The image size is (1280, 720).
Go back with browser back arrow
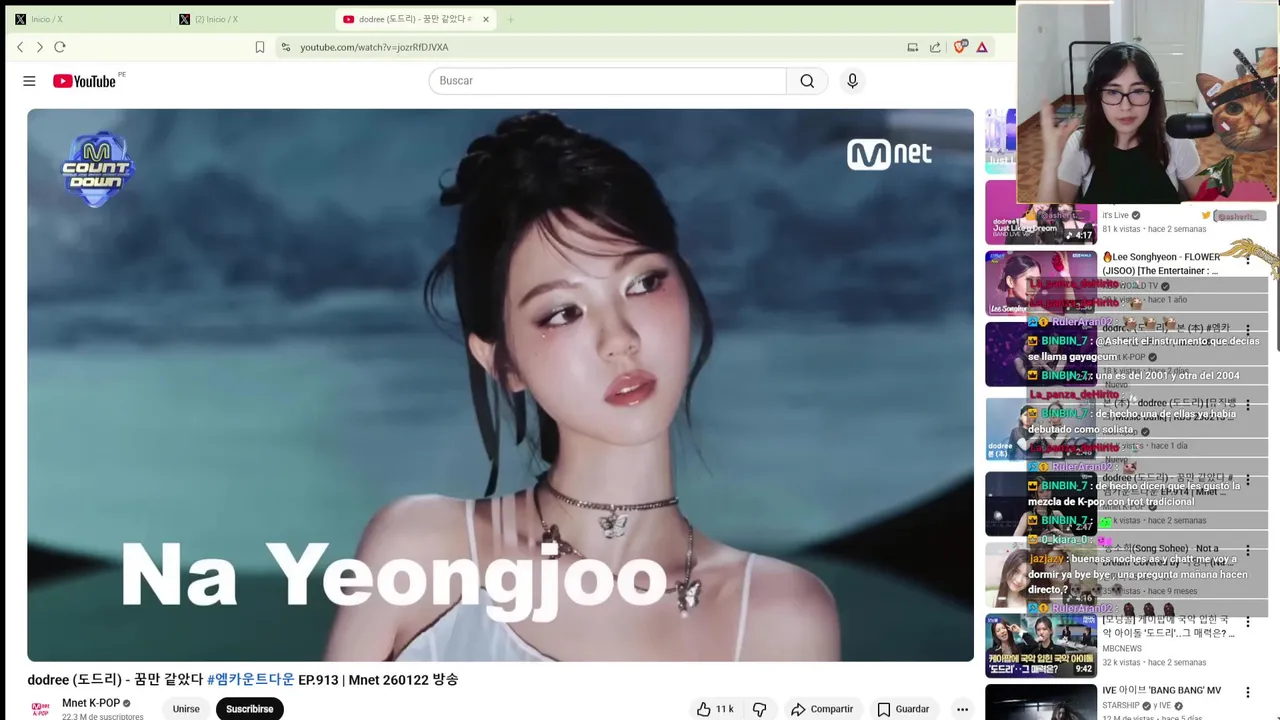20,47
